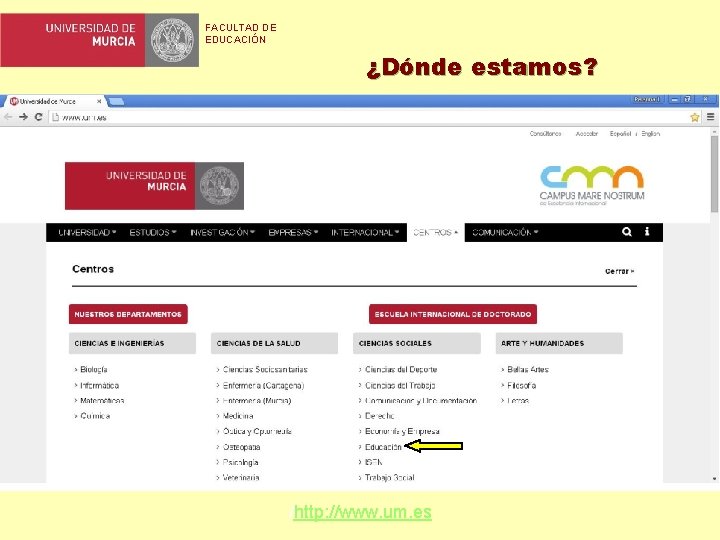Expand the UNIVERSIDAD menu
This screenshot has width=720, height=540.
87,232
